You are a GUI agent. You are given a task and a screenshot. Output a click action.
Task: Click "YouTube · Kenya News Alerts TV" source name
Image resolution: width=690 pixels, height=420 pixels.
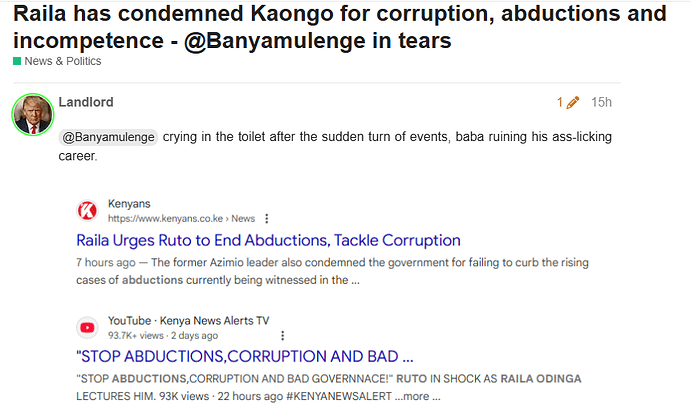188,320
